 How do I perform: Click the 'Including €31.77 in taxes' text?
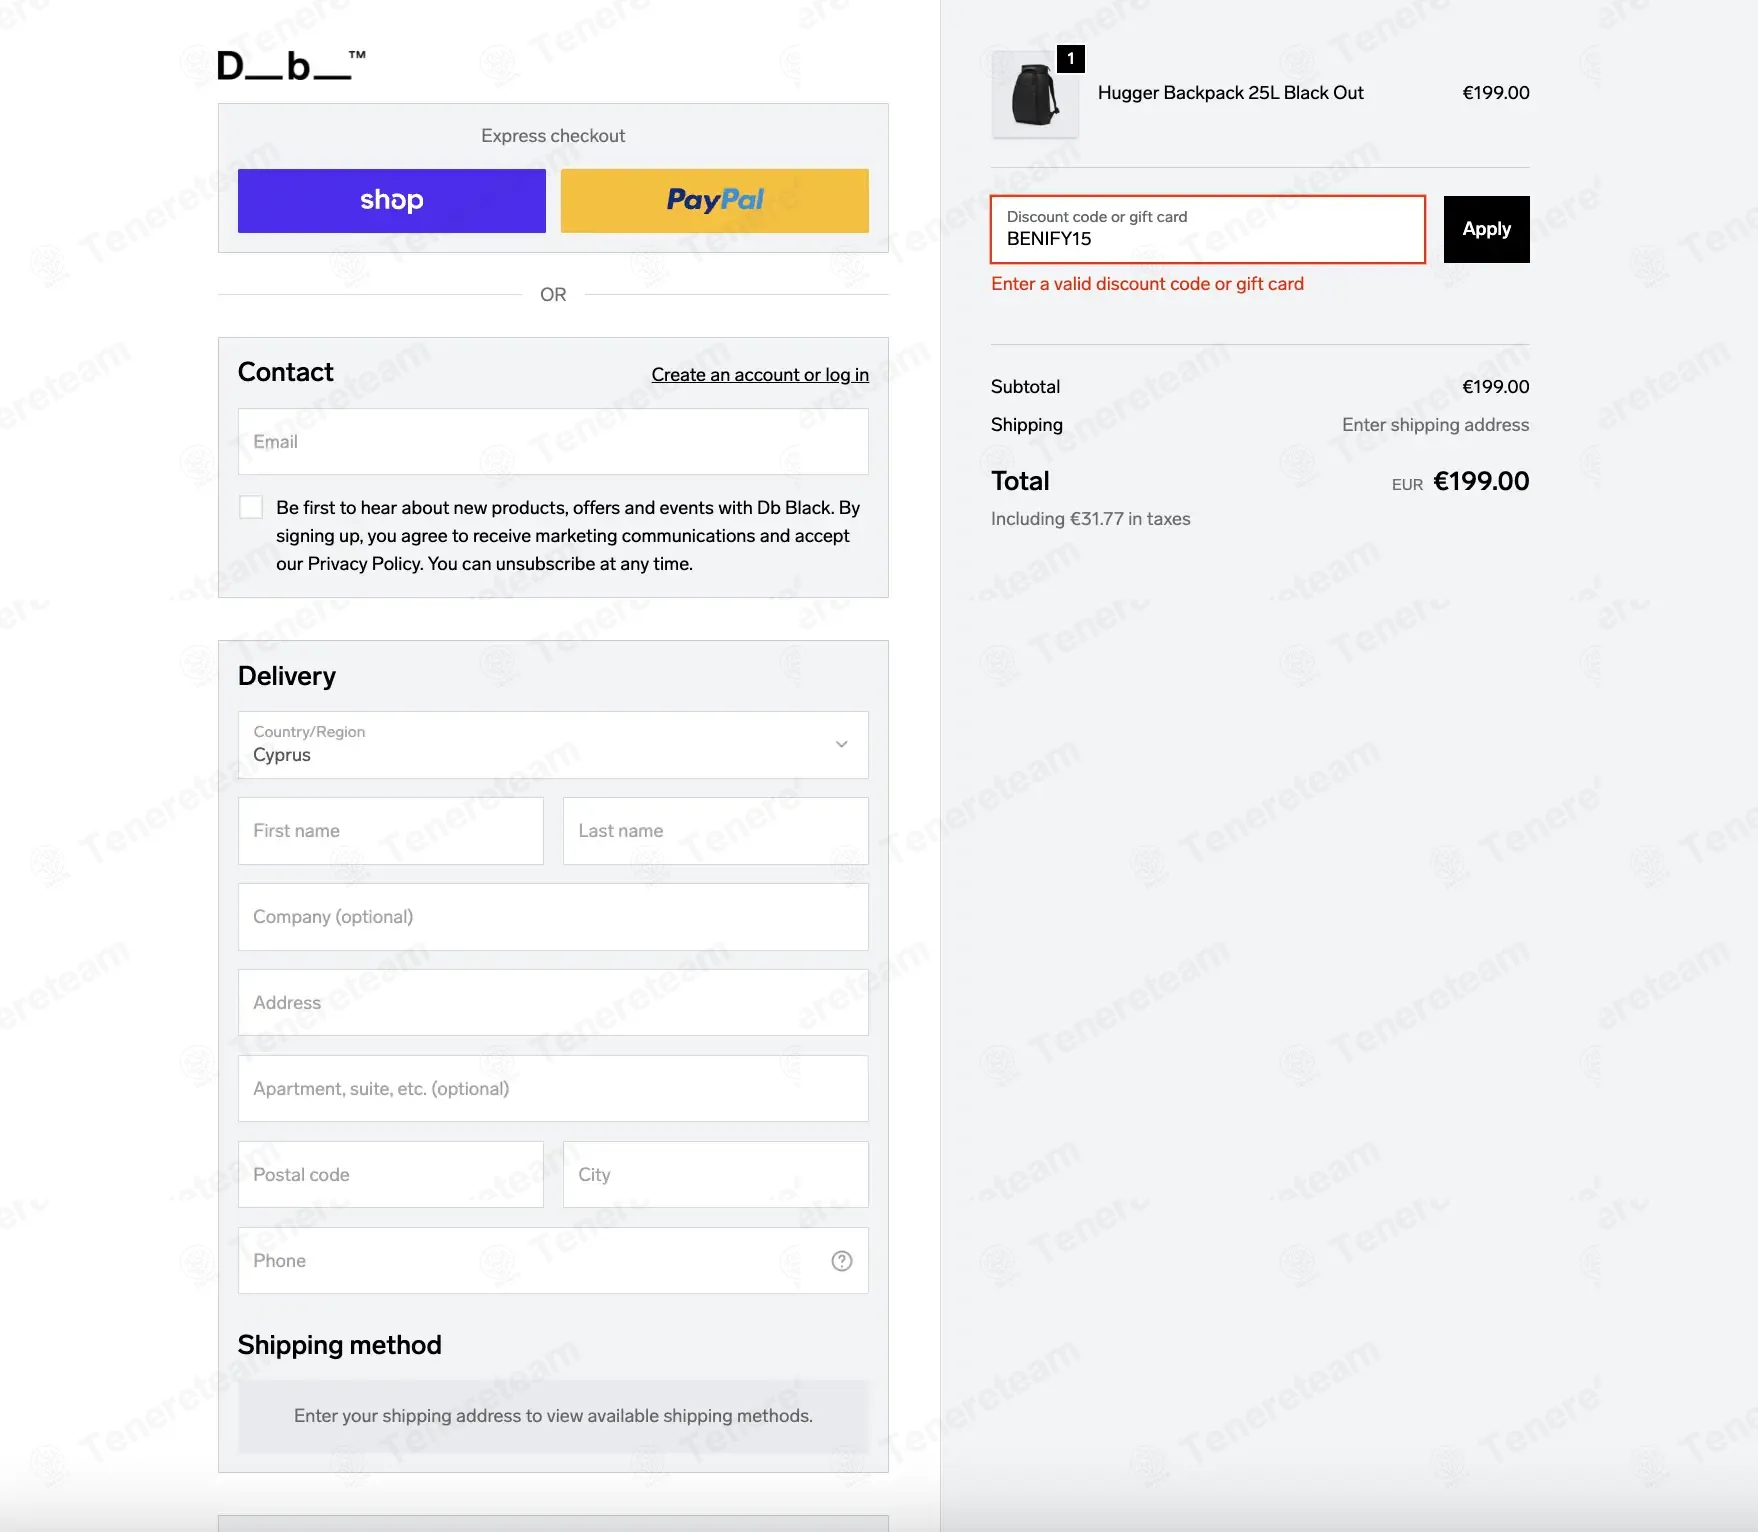click(x=1090, y=519)
